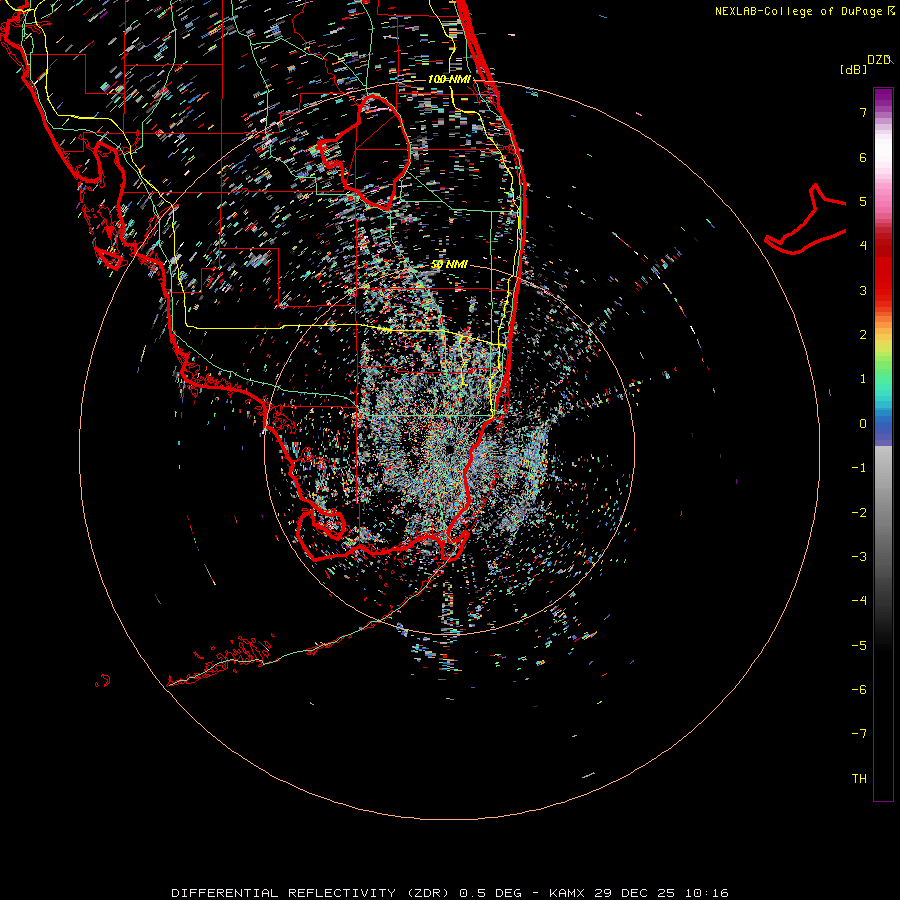Click the NEXLAB-College of DuPage label
Viewport: 900px width, 900px height.
tap(807, 11)
